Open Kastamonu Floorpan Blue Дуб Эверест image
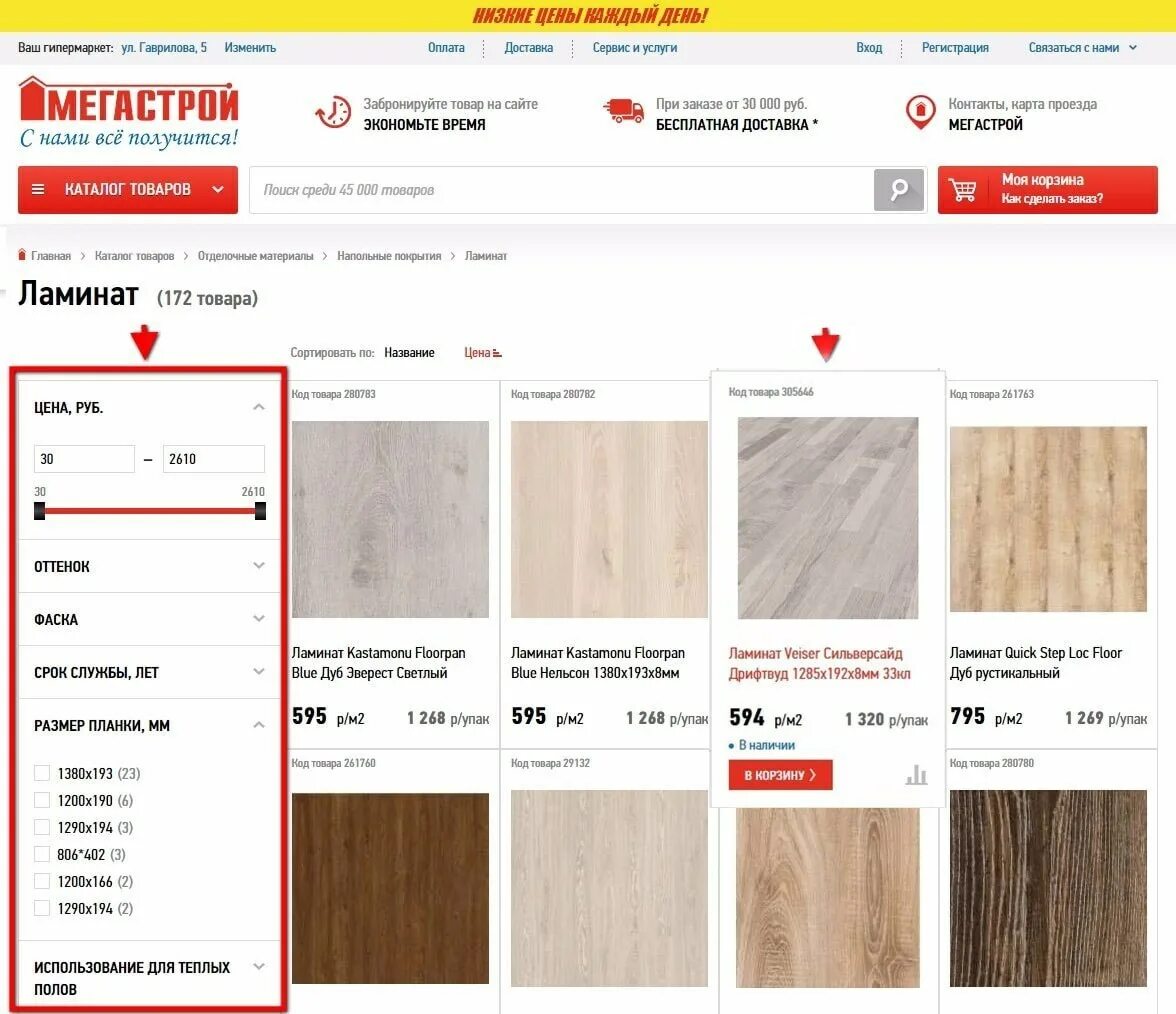This screenshot has height=1014, width=1176. pos(390,519)
